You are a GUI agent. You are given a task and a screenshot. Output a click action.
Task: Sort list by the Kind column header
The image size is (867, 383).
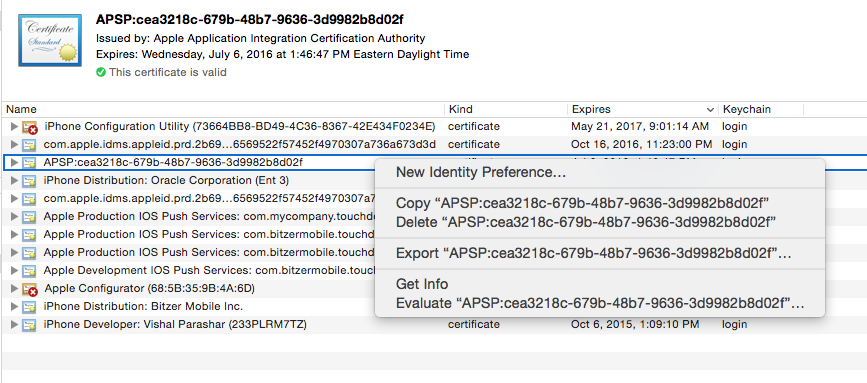506,109
